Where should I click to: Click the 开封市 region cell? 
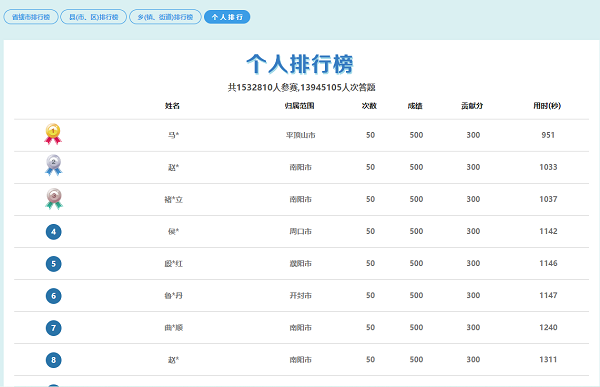pyautogui.click(x=301, y=296)
